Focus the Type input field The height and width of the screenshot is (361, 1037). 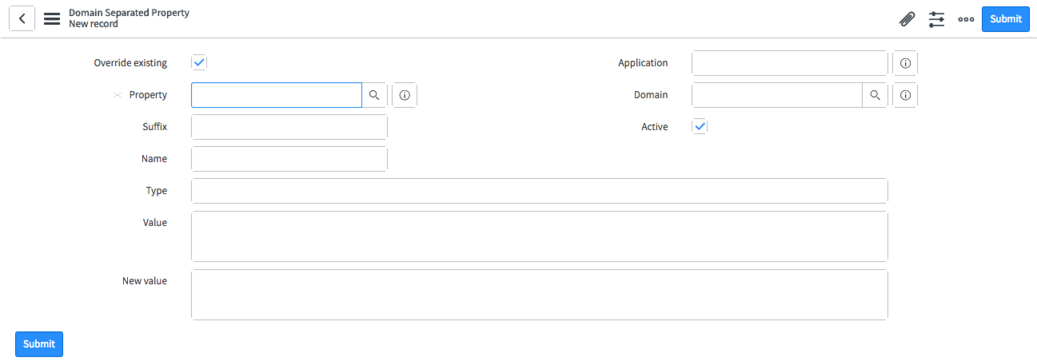pyautogui.click(x=539, y=190)
